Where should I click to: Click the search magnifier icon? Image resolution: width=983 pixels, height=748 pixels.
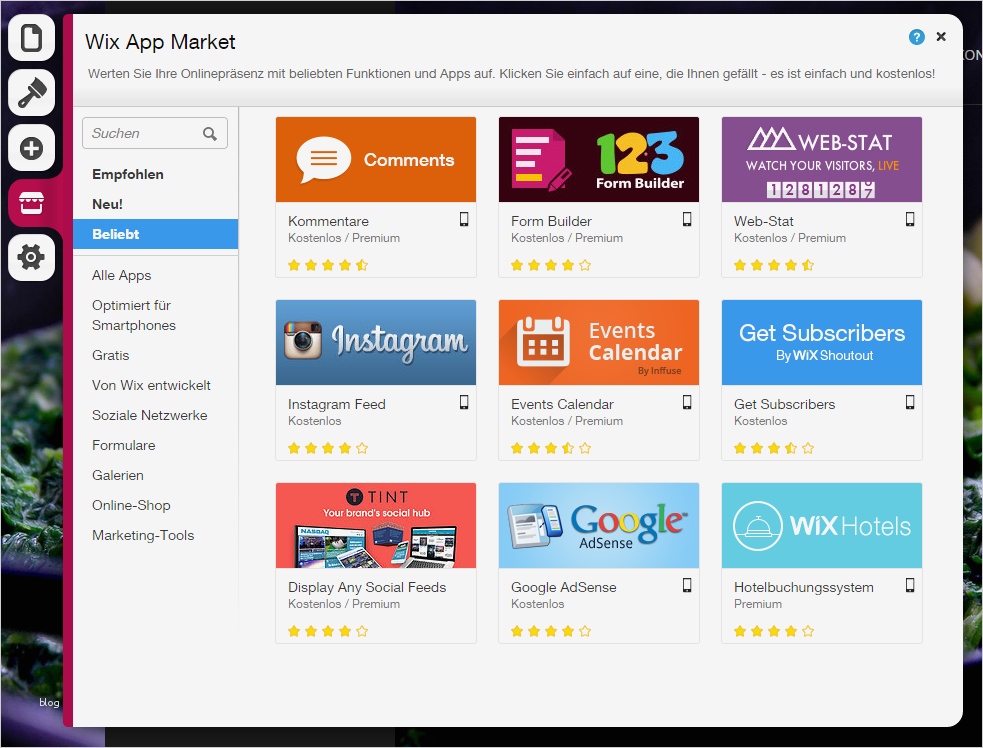pos(211,132)
